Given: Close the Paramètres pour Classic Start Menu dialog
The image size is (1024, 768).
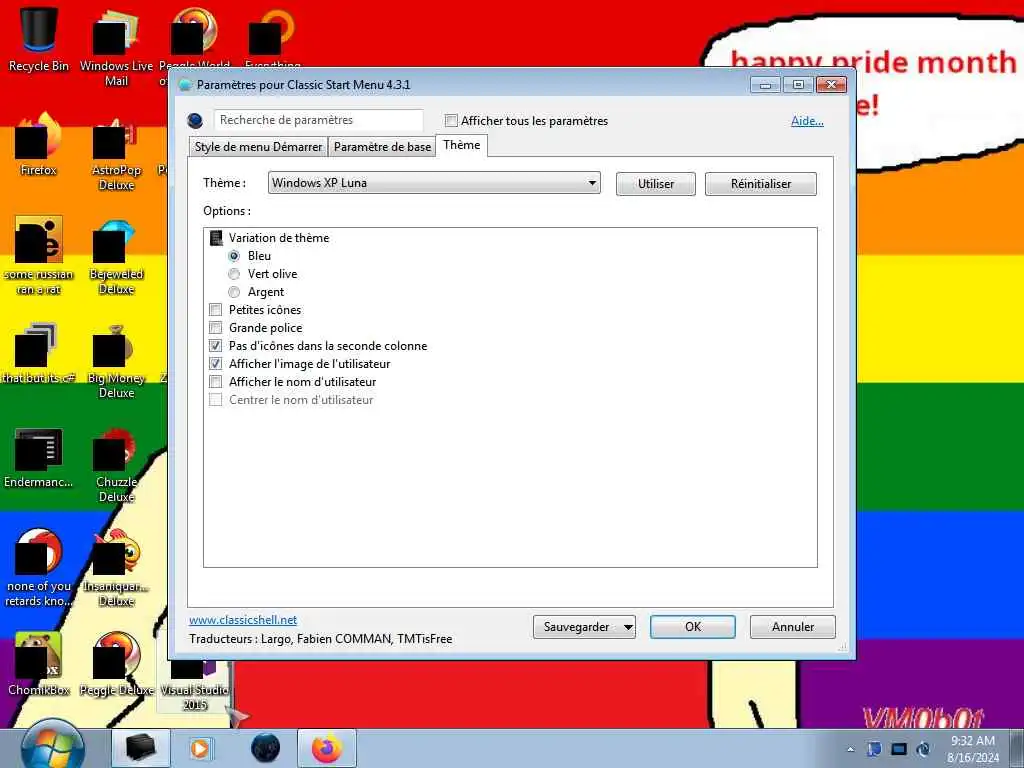Looking at the screenshot, I should click(831, 85).
